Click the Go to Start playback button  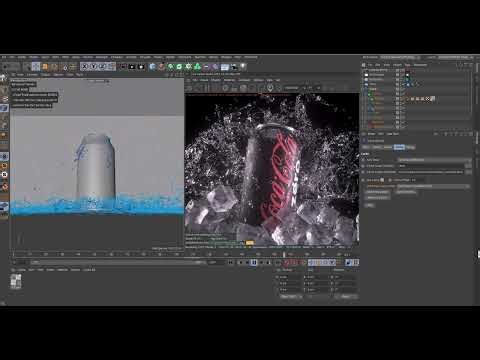[230, 262]
